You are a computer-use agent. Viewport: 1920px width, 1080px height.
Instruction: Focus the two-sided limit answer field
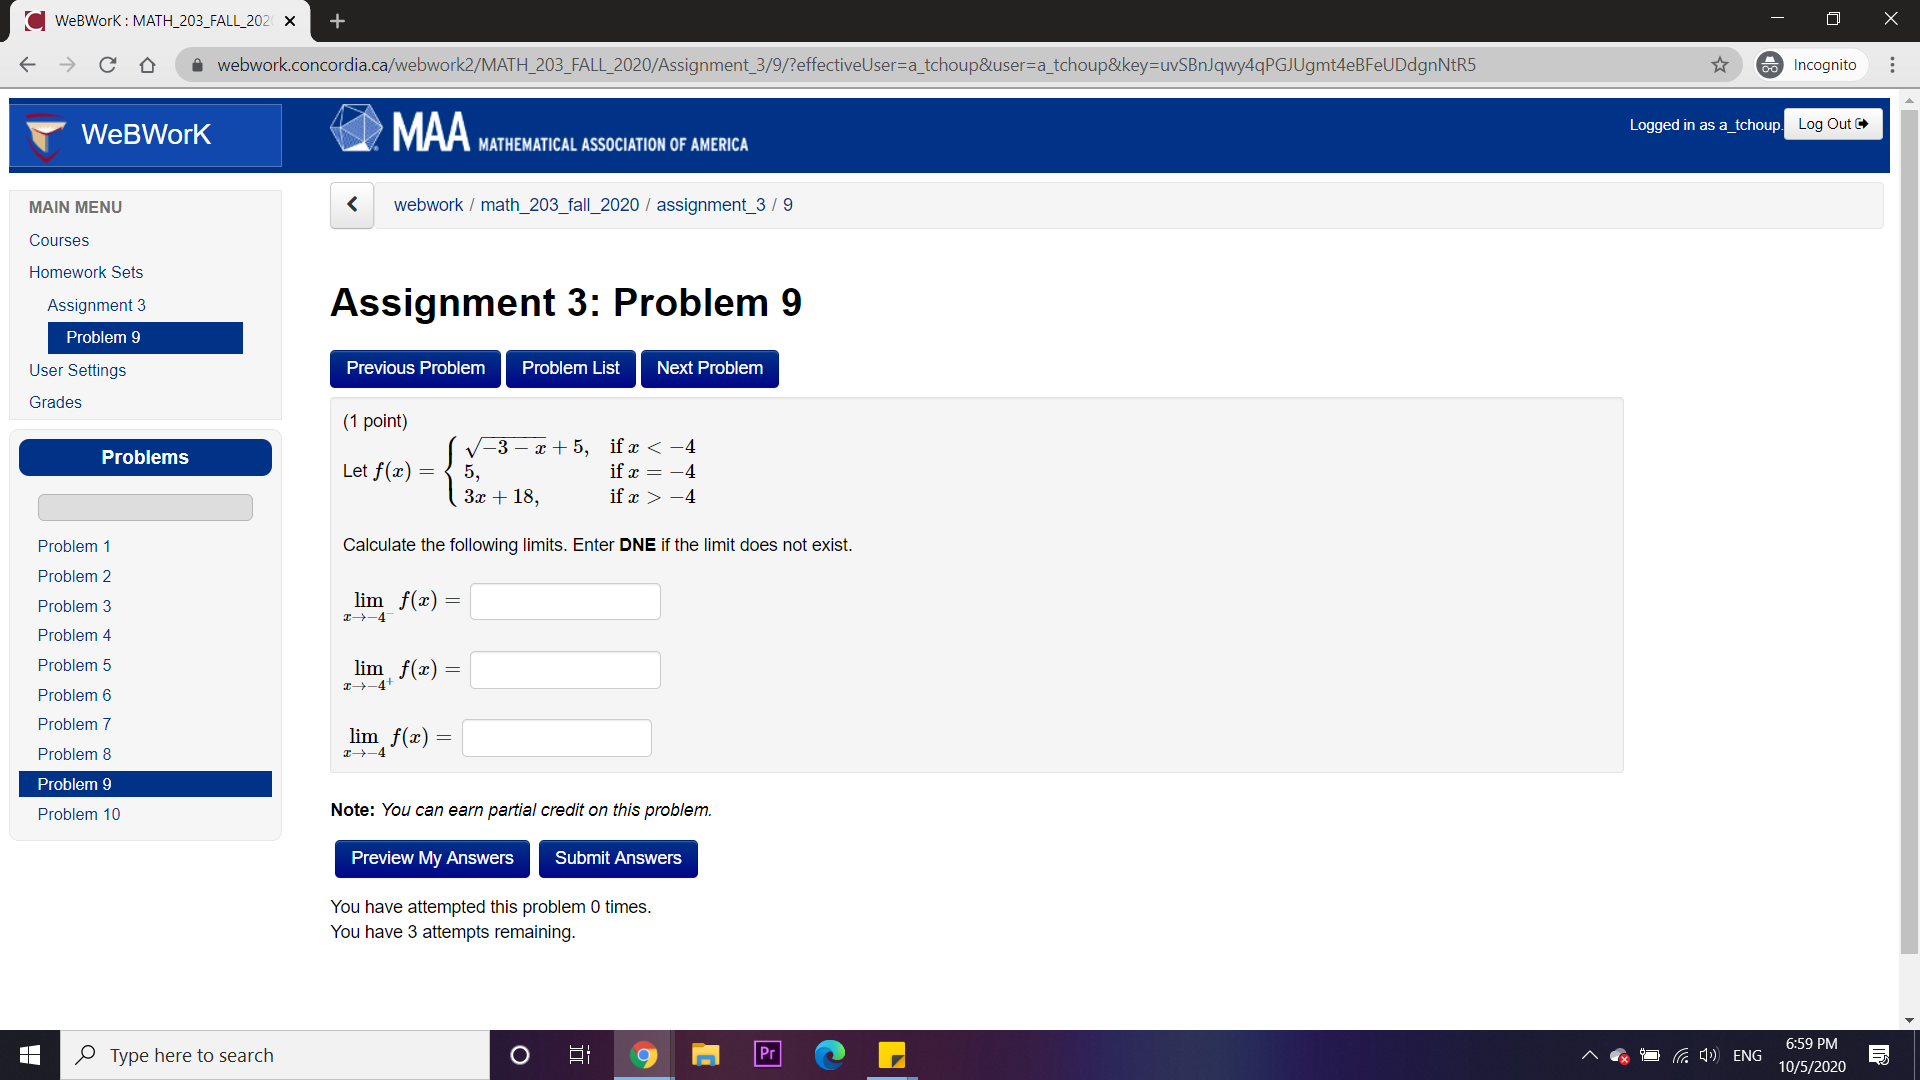pos(557,738)
